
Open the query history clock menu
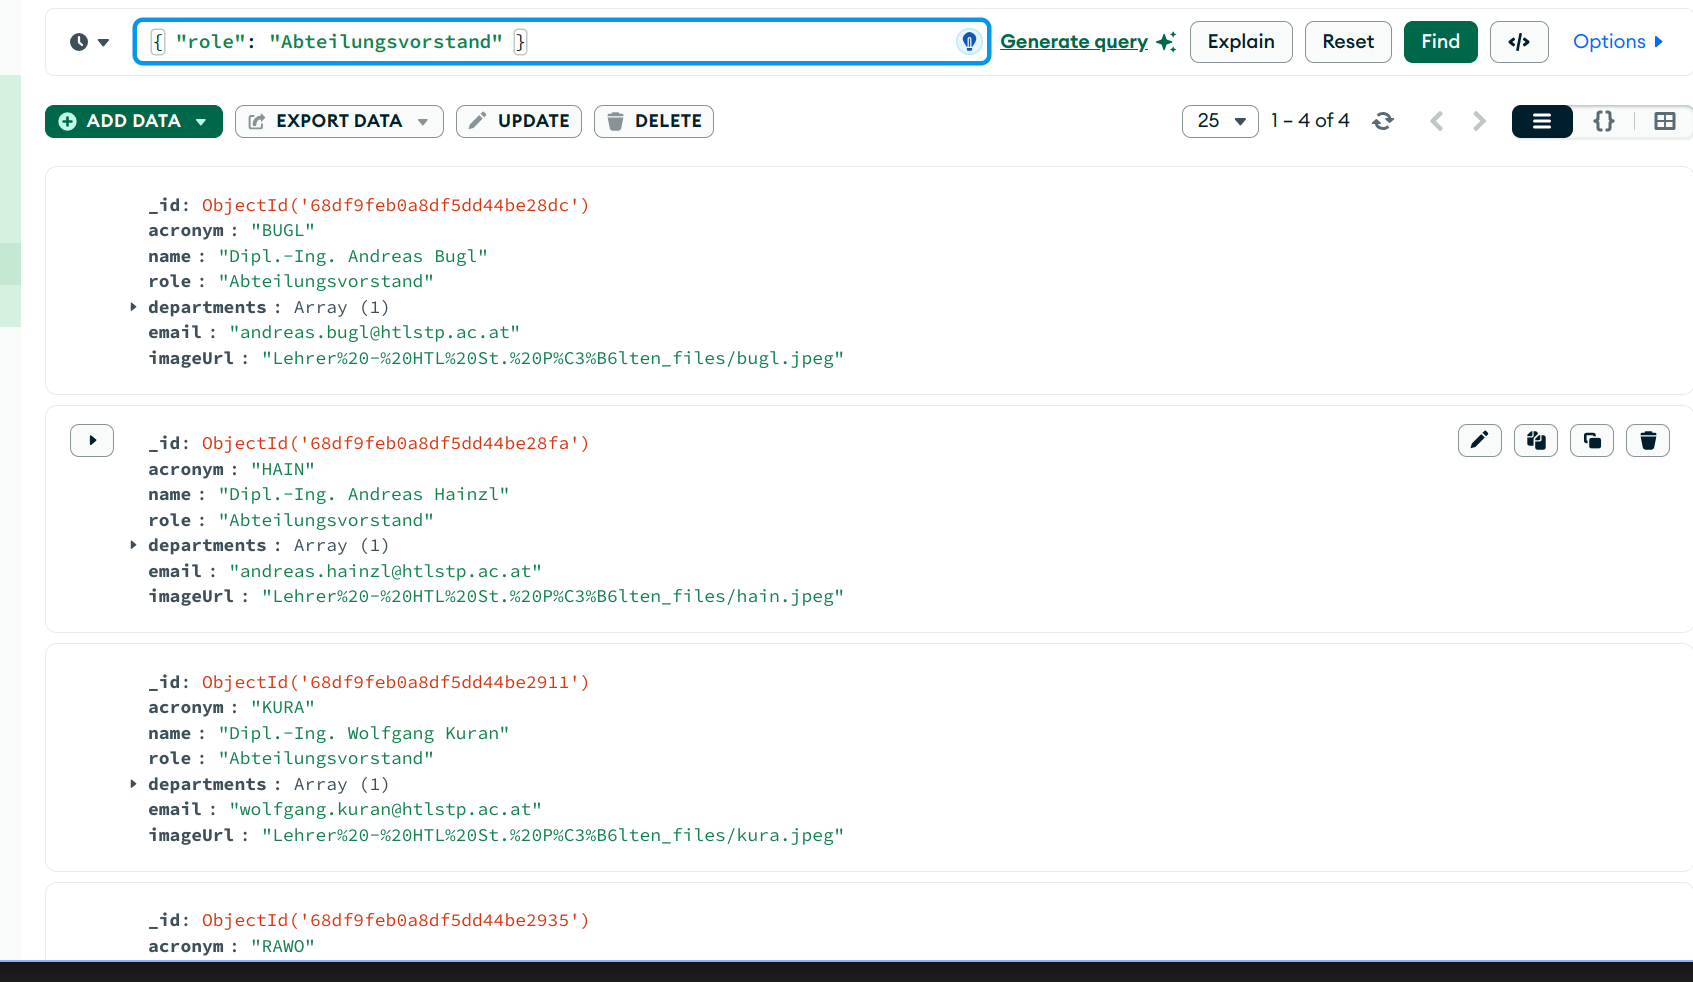click(89, 42)
